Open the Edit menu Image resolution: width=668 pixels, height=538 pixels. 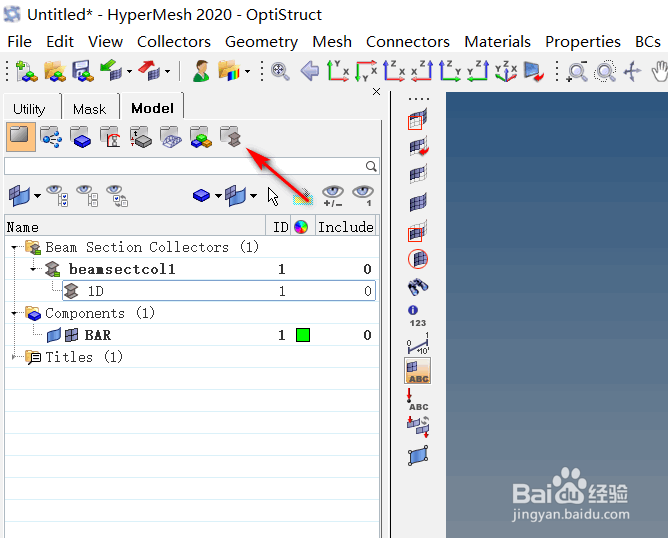[60, 42]
